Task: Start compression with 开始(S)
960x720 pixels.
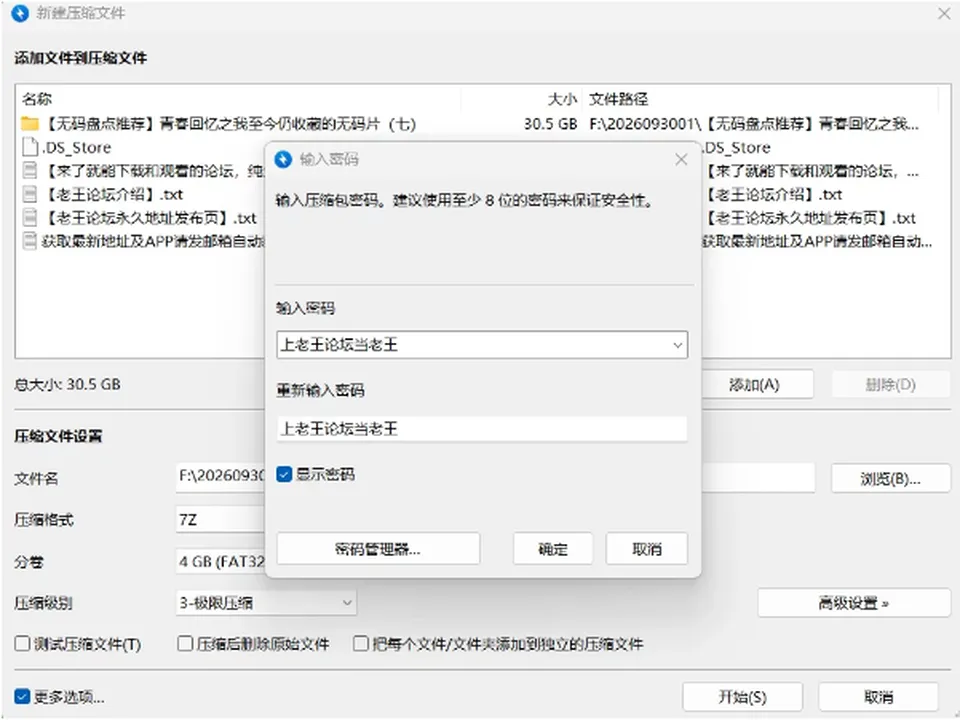Action: 742,697
